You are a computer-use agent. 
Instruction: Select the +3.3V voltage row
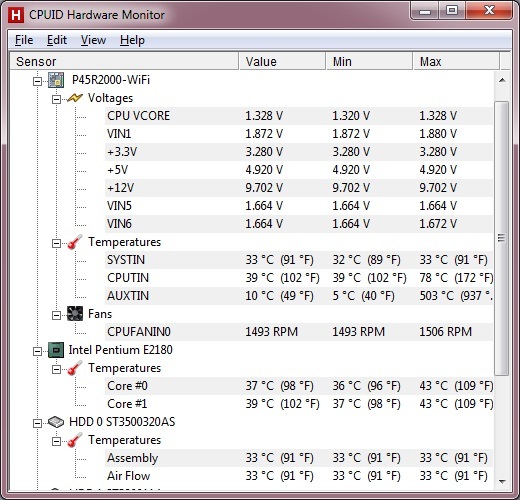(x=299, y=152)
